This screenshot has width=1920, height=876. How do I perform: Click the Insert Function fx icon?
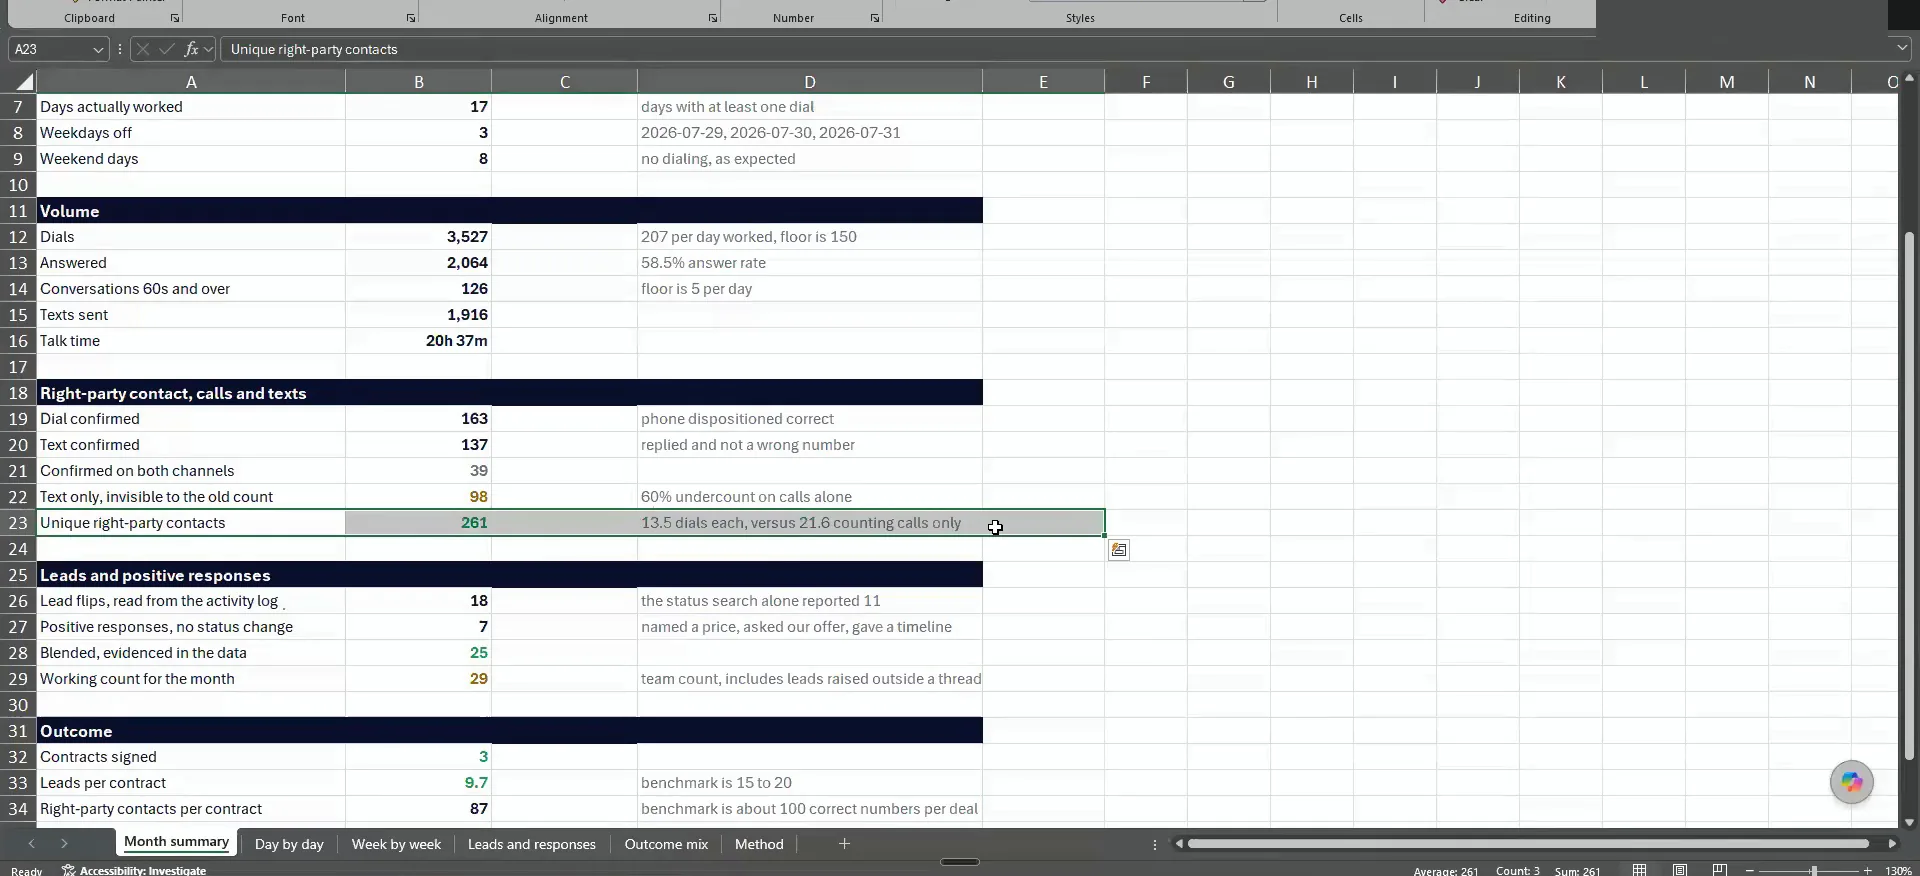[x=190, y=49]
